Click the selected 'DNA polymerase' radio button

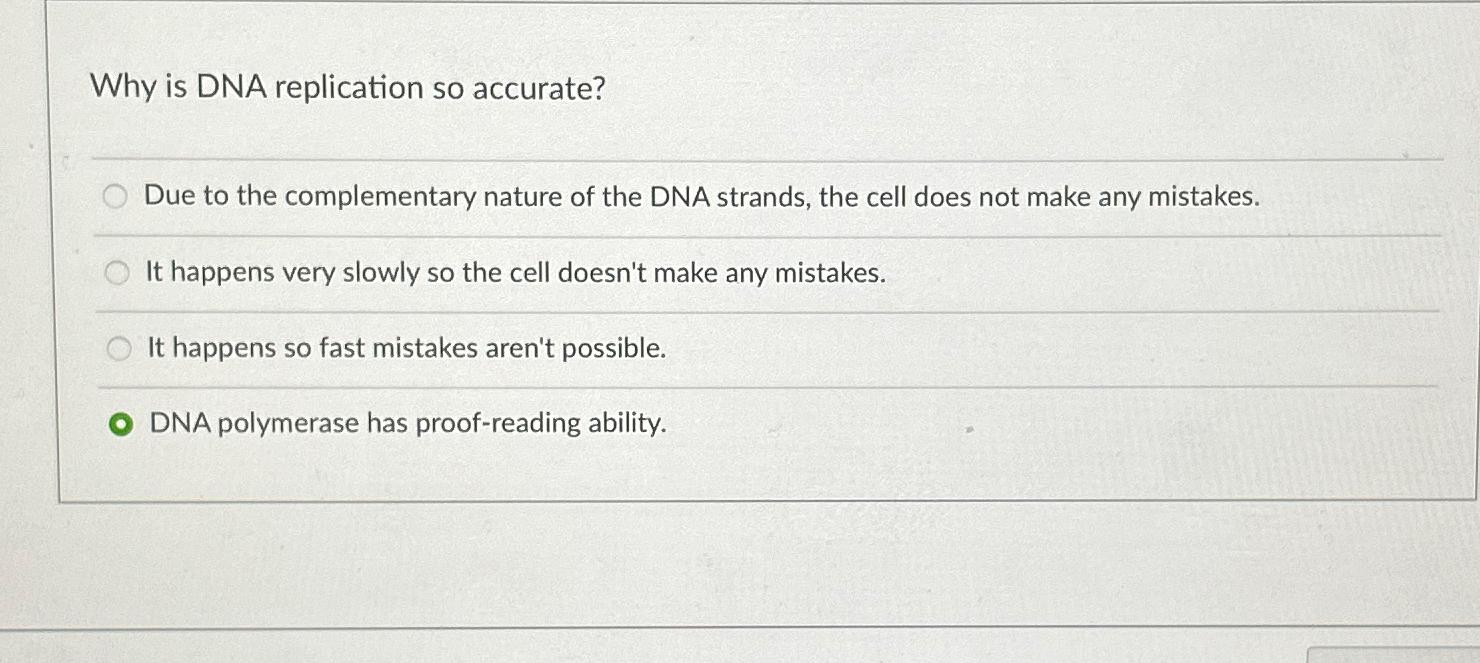[x=122, y=423]
